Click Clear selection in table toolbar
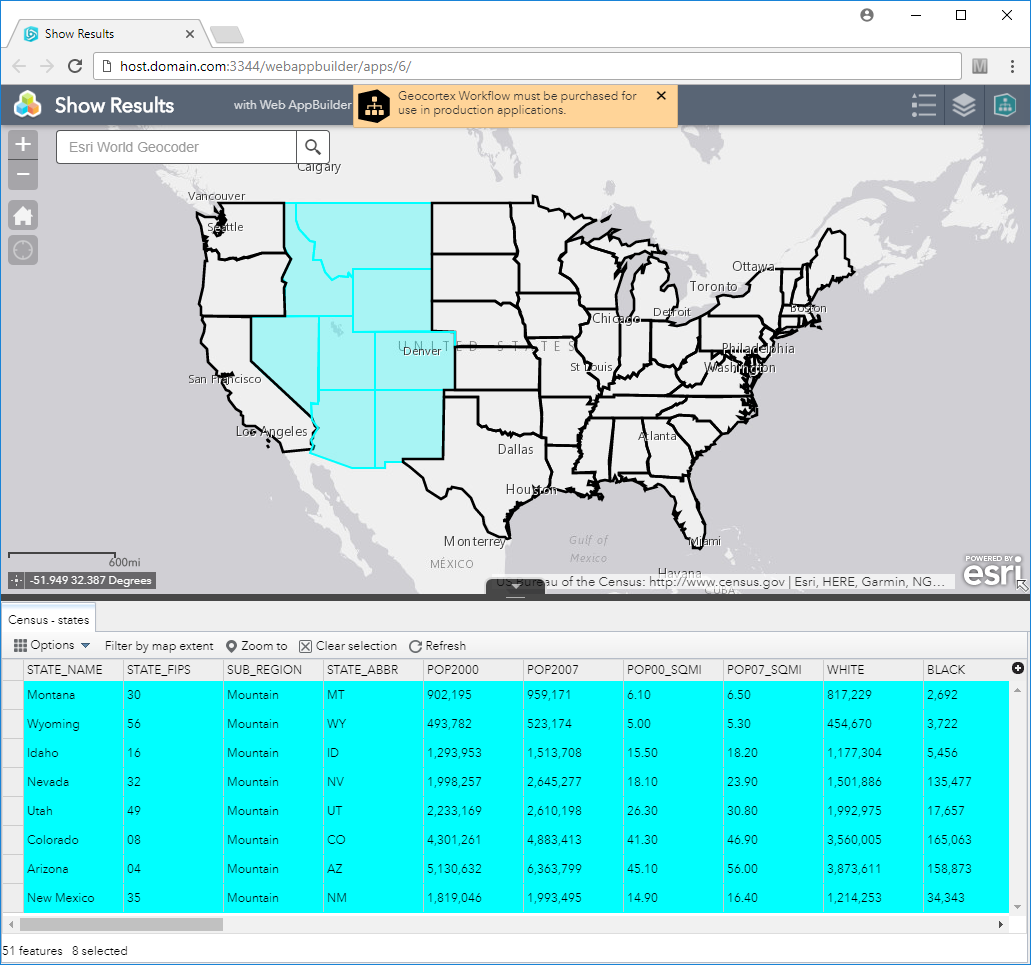 click(x=347, y=646)
